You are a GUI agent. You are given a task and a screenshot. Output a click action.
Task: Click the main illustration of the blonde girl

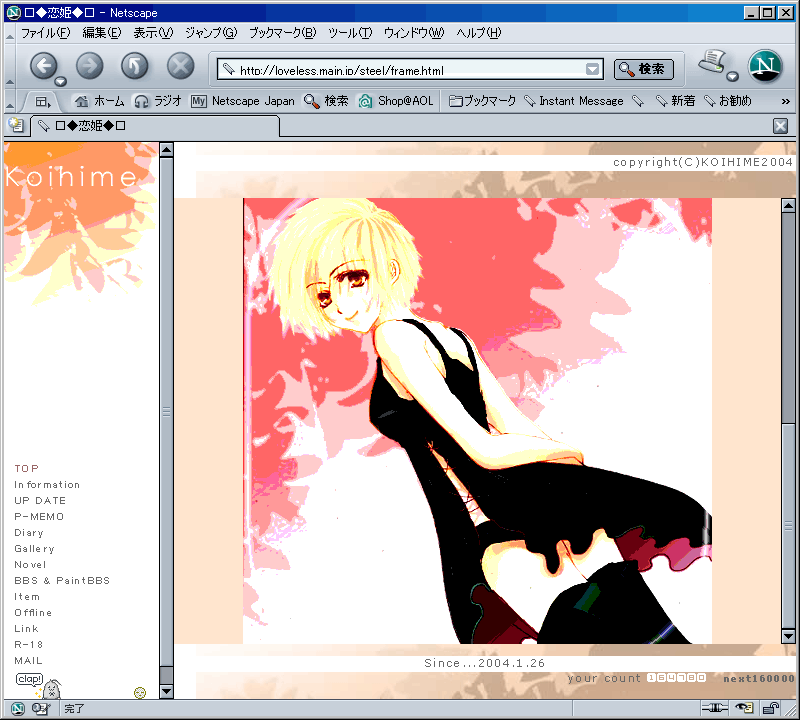[x=477, y=421]
